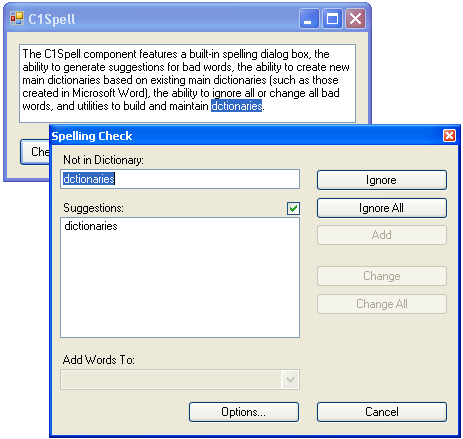Maximize the C1Spell window
This screenshot has width=463, height=439.
[332, 19]
